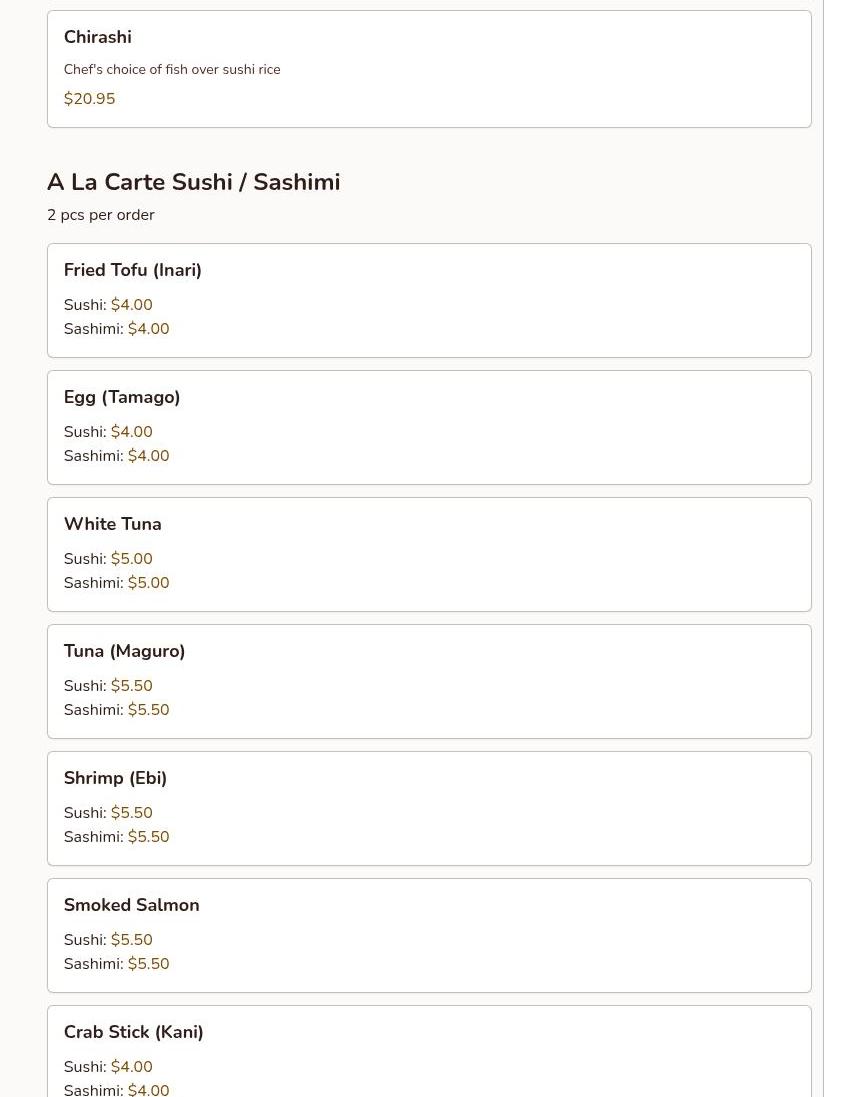Open the Tuna (Maguro) item
844x1097 pixels.
124,651
